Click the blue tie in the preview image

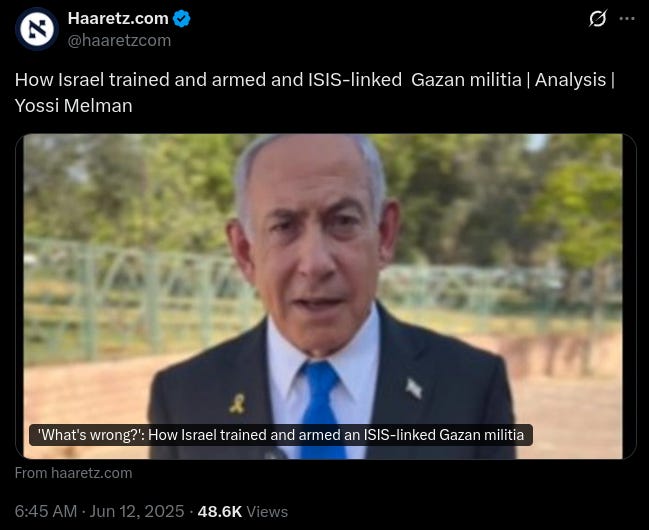[x=322, y=410]
